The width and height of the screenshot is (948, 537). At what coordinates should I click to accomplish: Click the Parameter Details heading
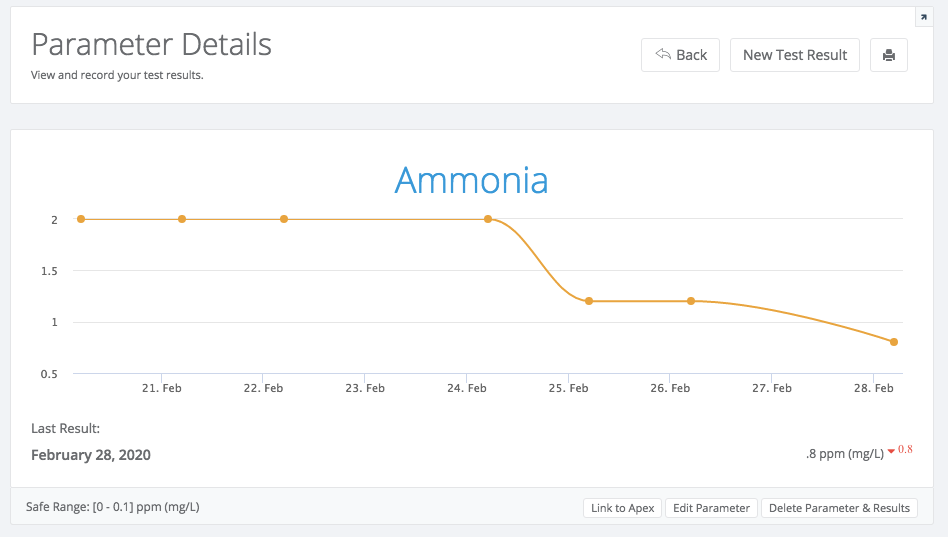tap(151, 45)
